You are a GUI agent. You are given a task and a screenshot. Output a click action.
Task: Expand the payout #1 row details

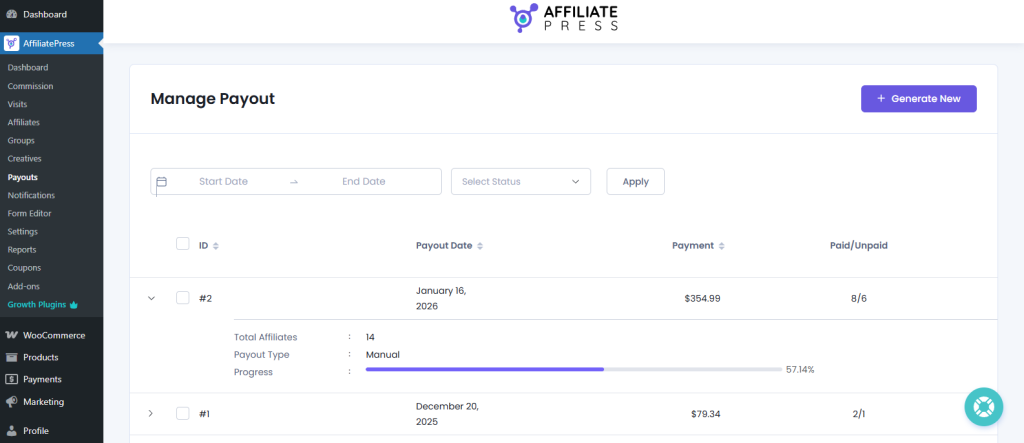[x=151, y=414]
